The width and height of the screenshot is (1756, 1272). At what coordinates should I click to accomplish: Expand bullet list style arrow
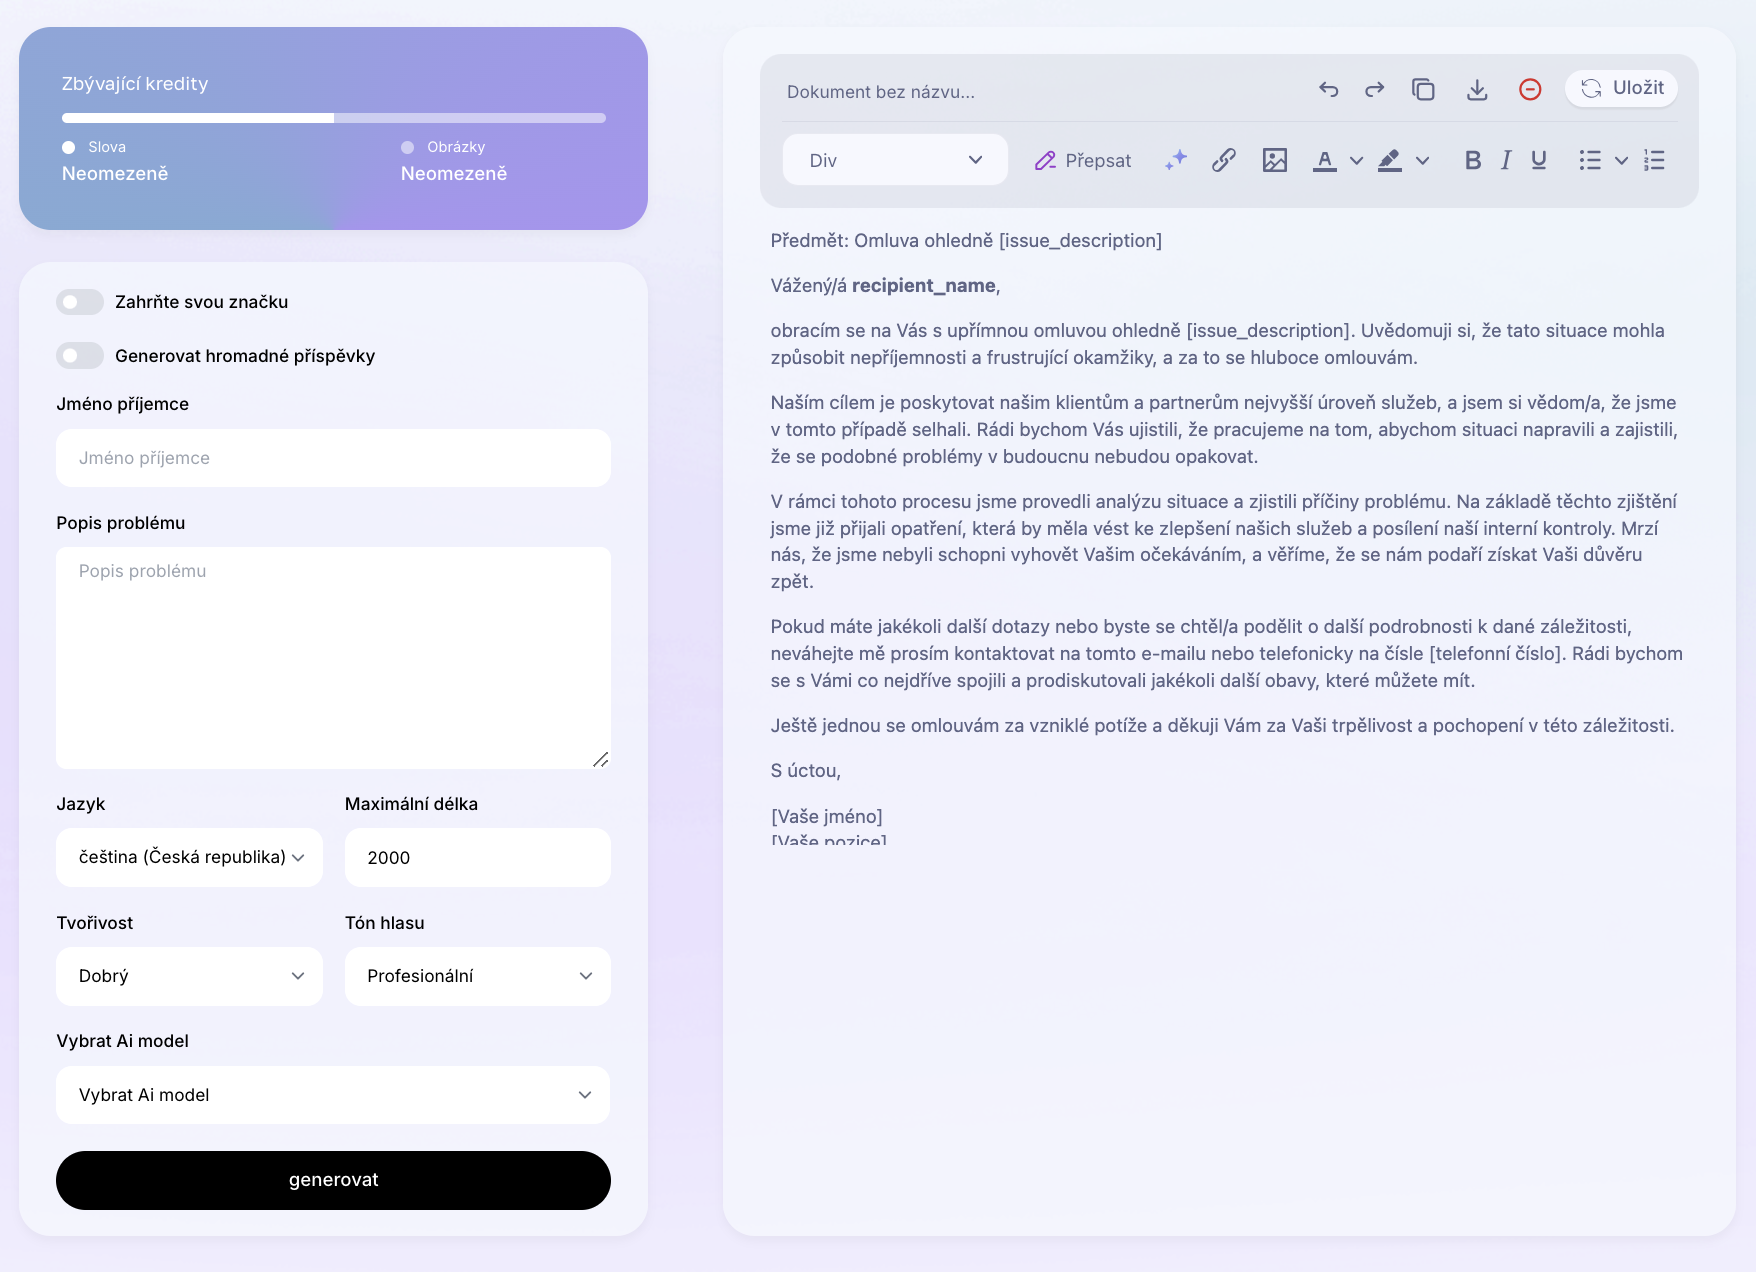[1622, 160]
